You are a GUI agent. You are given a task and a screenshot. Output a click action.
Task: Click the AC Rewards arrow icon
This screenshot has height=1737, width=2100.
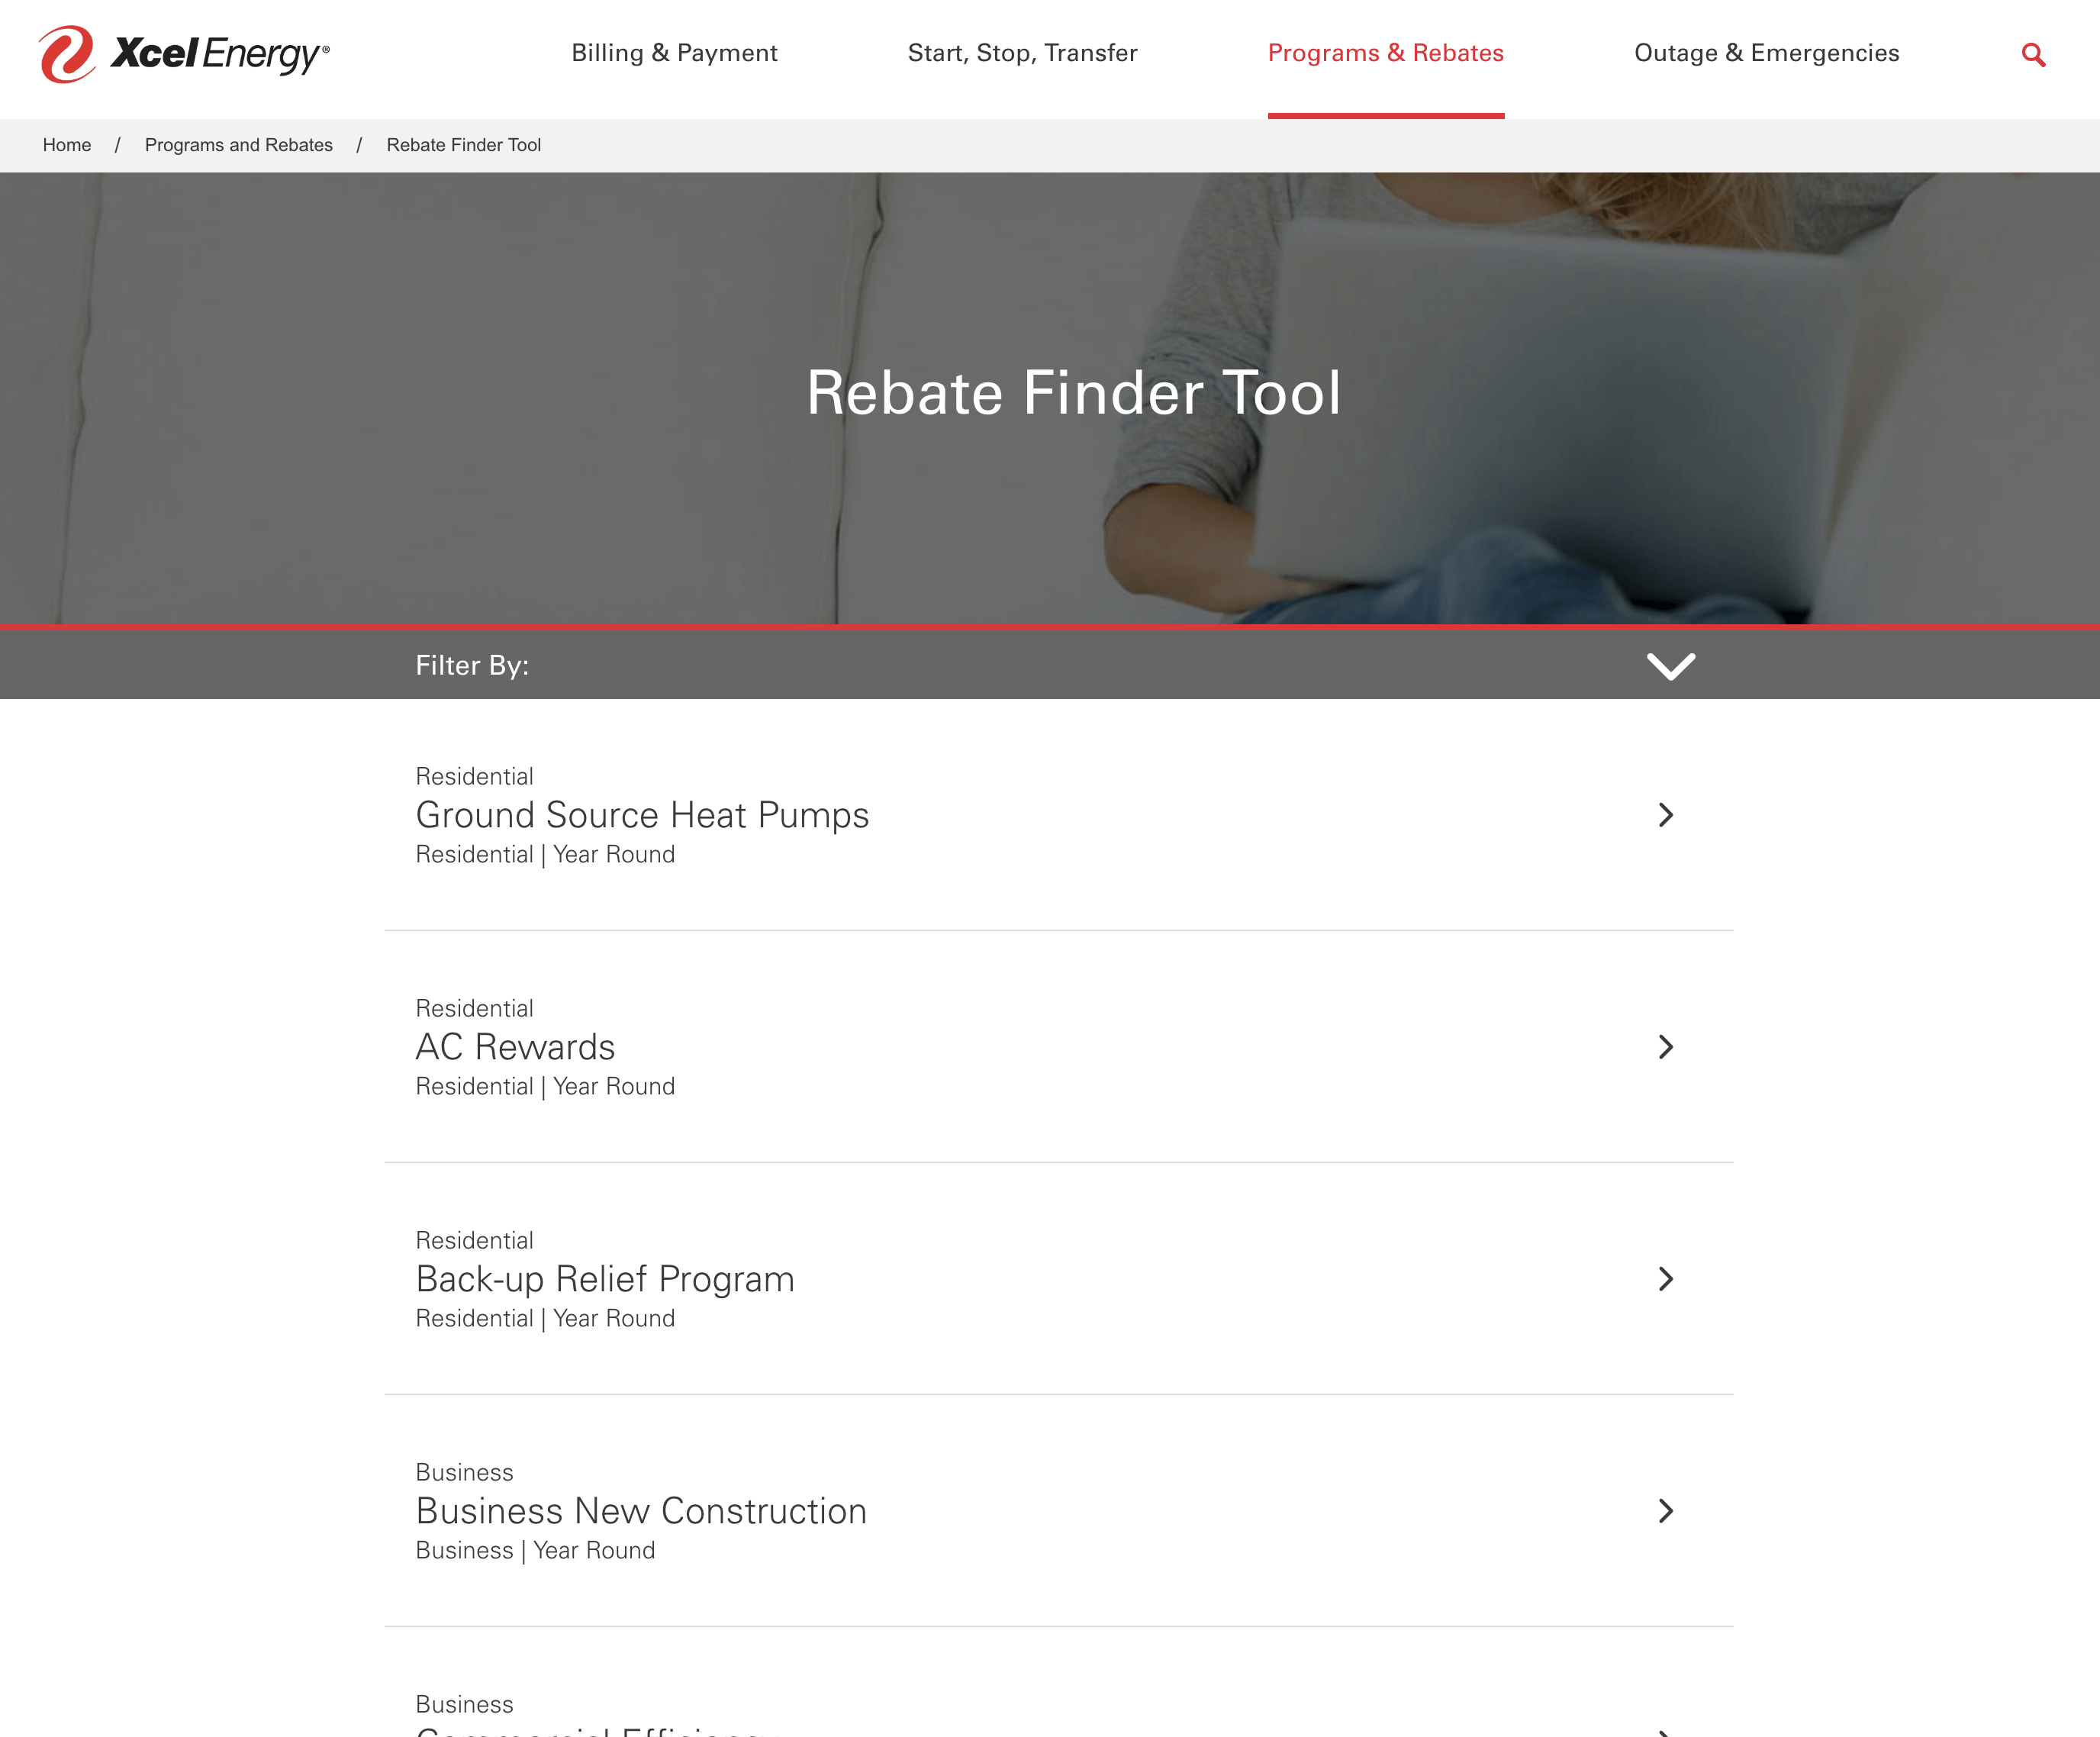click(1666, 1045)
